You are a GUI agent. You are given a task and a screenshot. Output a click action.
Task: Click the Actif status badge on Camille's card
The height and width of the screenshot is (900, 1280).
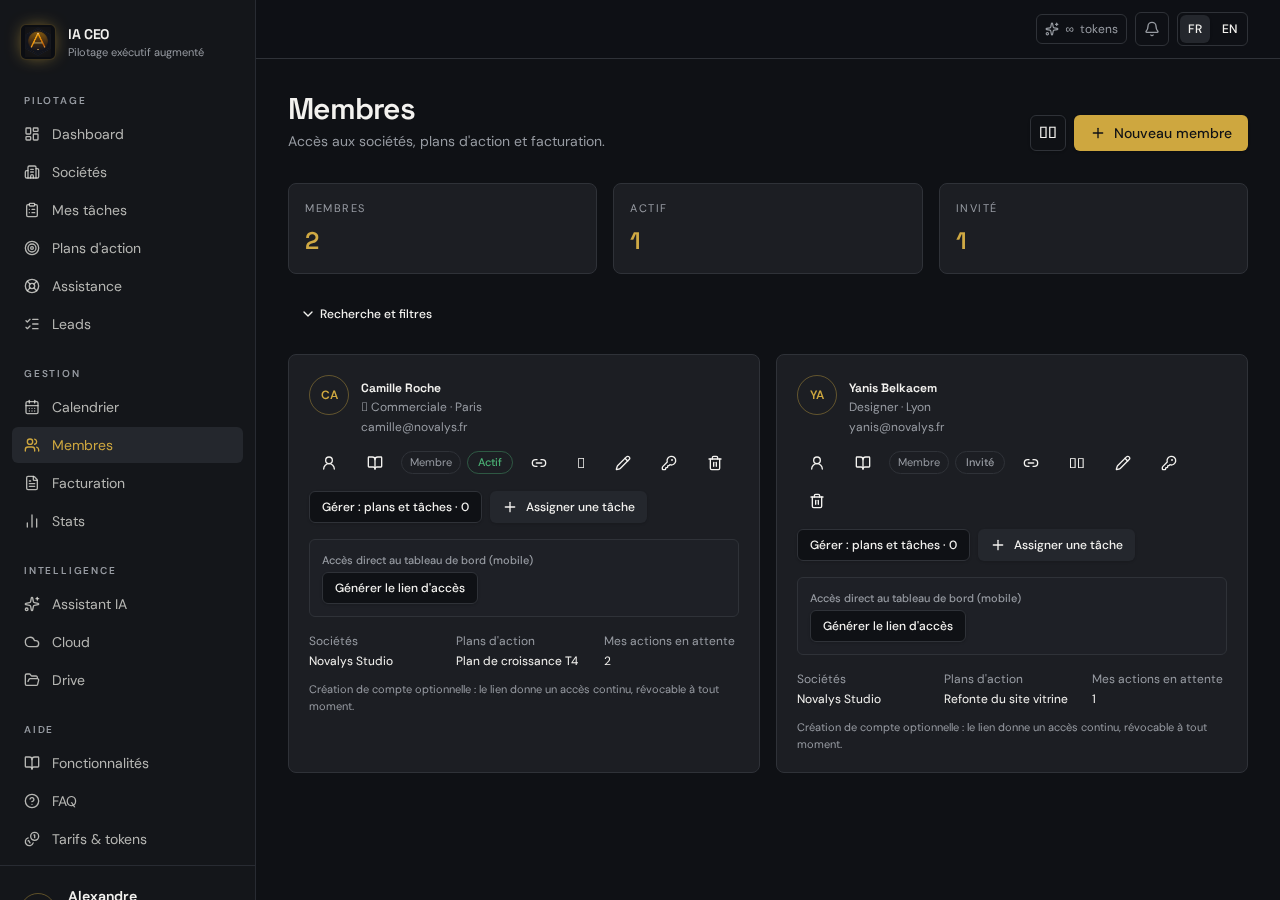point(490,463)
